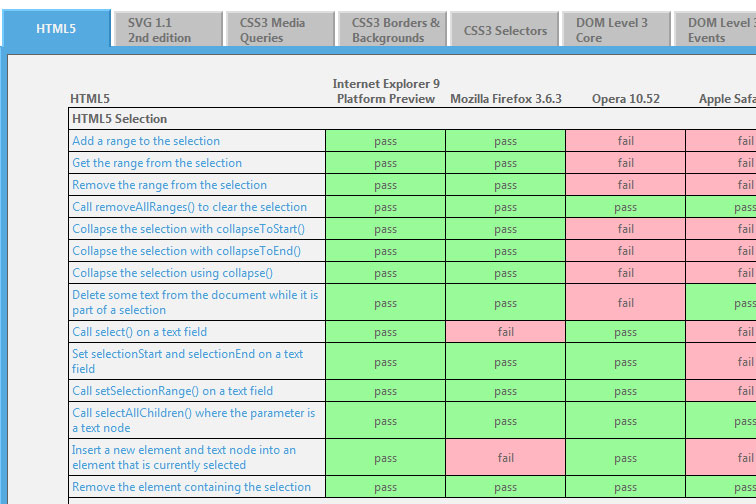Open 'Add a range to the selection' test

[146, 141]
